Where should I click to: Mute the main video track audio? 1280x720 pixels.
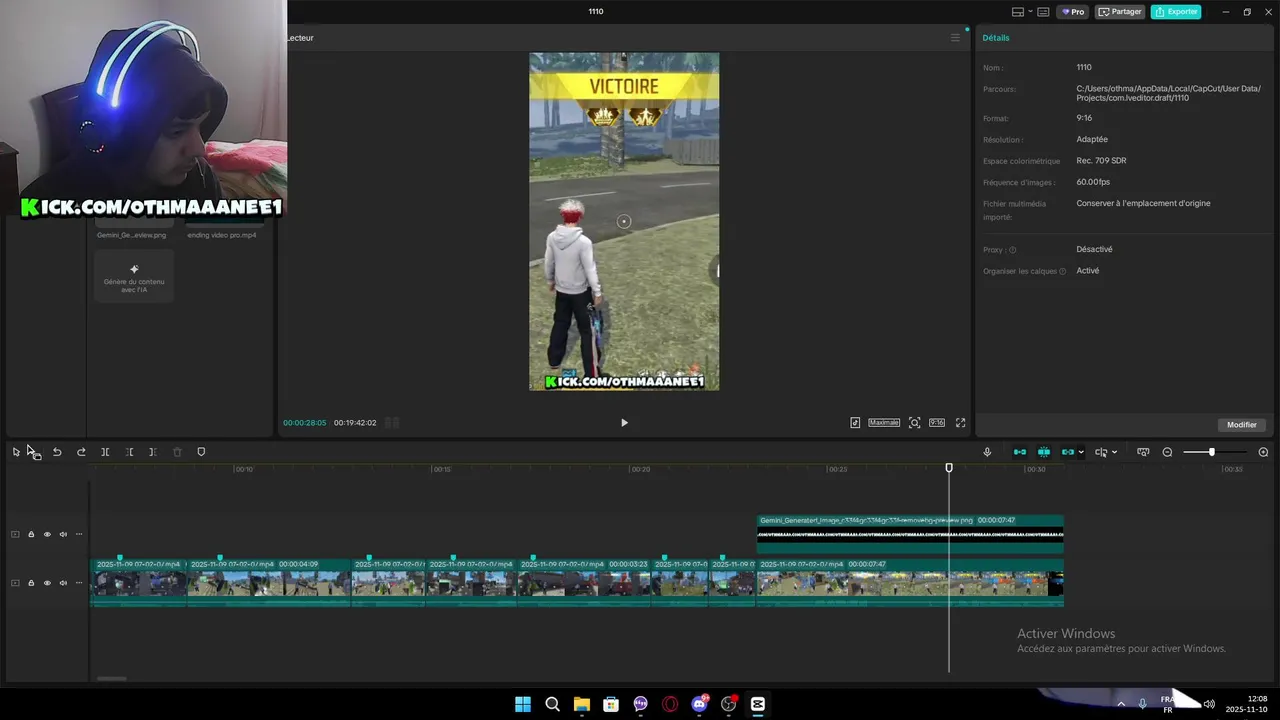pos(63,583)
